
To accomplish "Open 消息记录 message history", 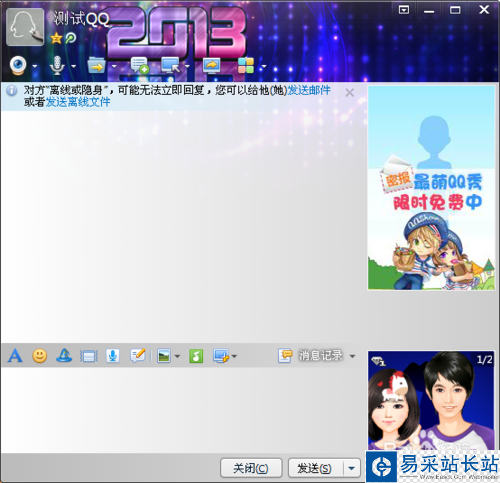I will (310, 355).
